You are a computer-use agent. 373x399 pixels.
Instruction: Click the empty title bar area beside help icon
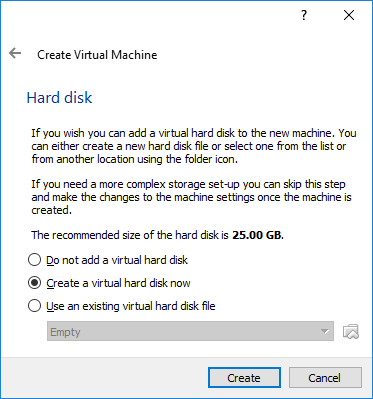pyautogui.click(x=150, y=15)
